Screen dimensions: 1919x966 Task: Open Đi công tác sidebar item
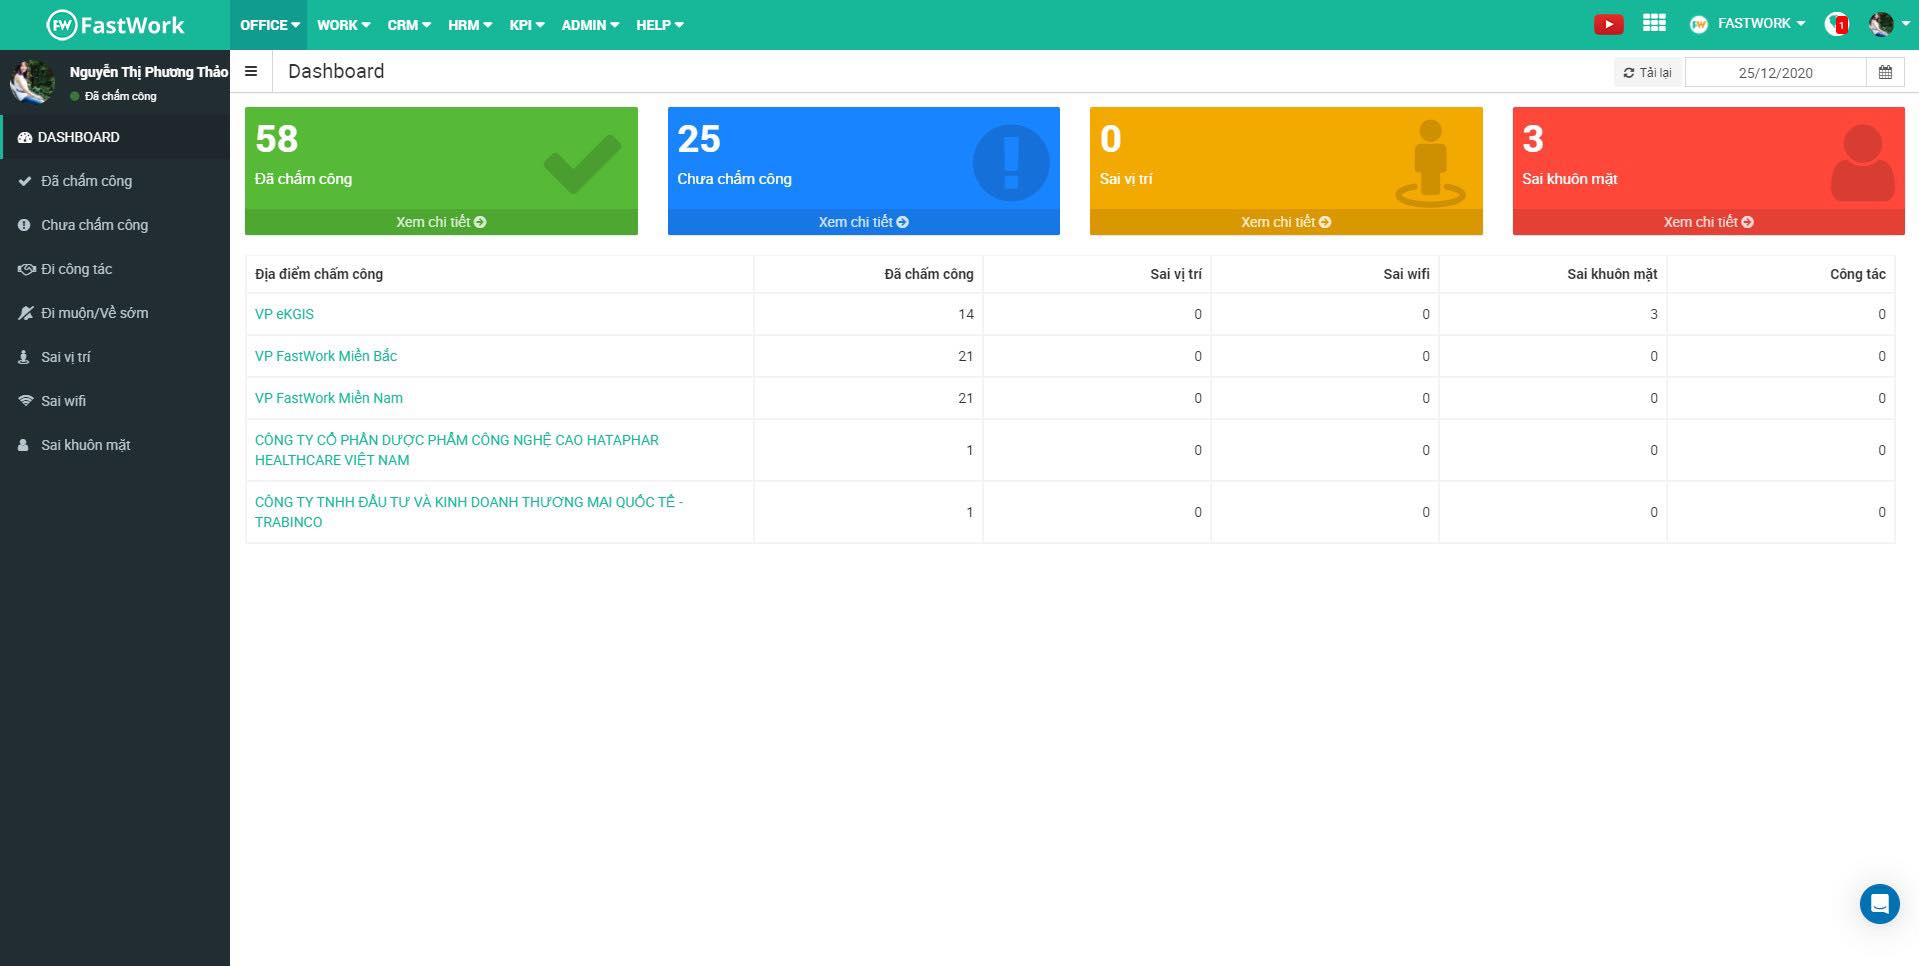coord(76,269)
